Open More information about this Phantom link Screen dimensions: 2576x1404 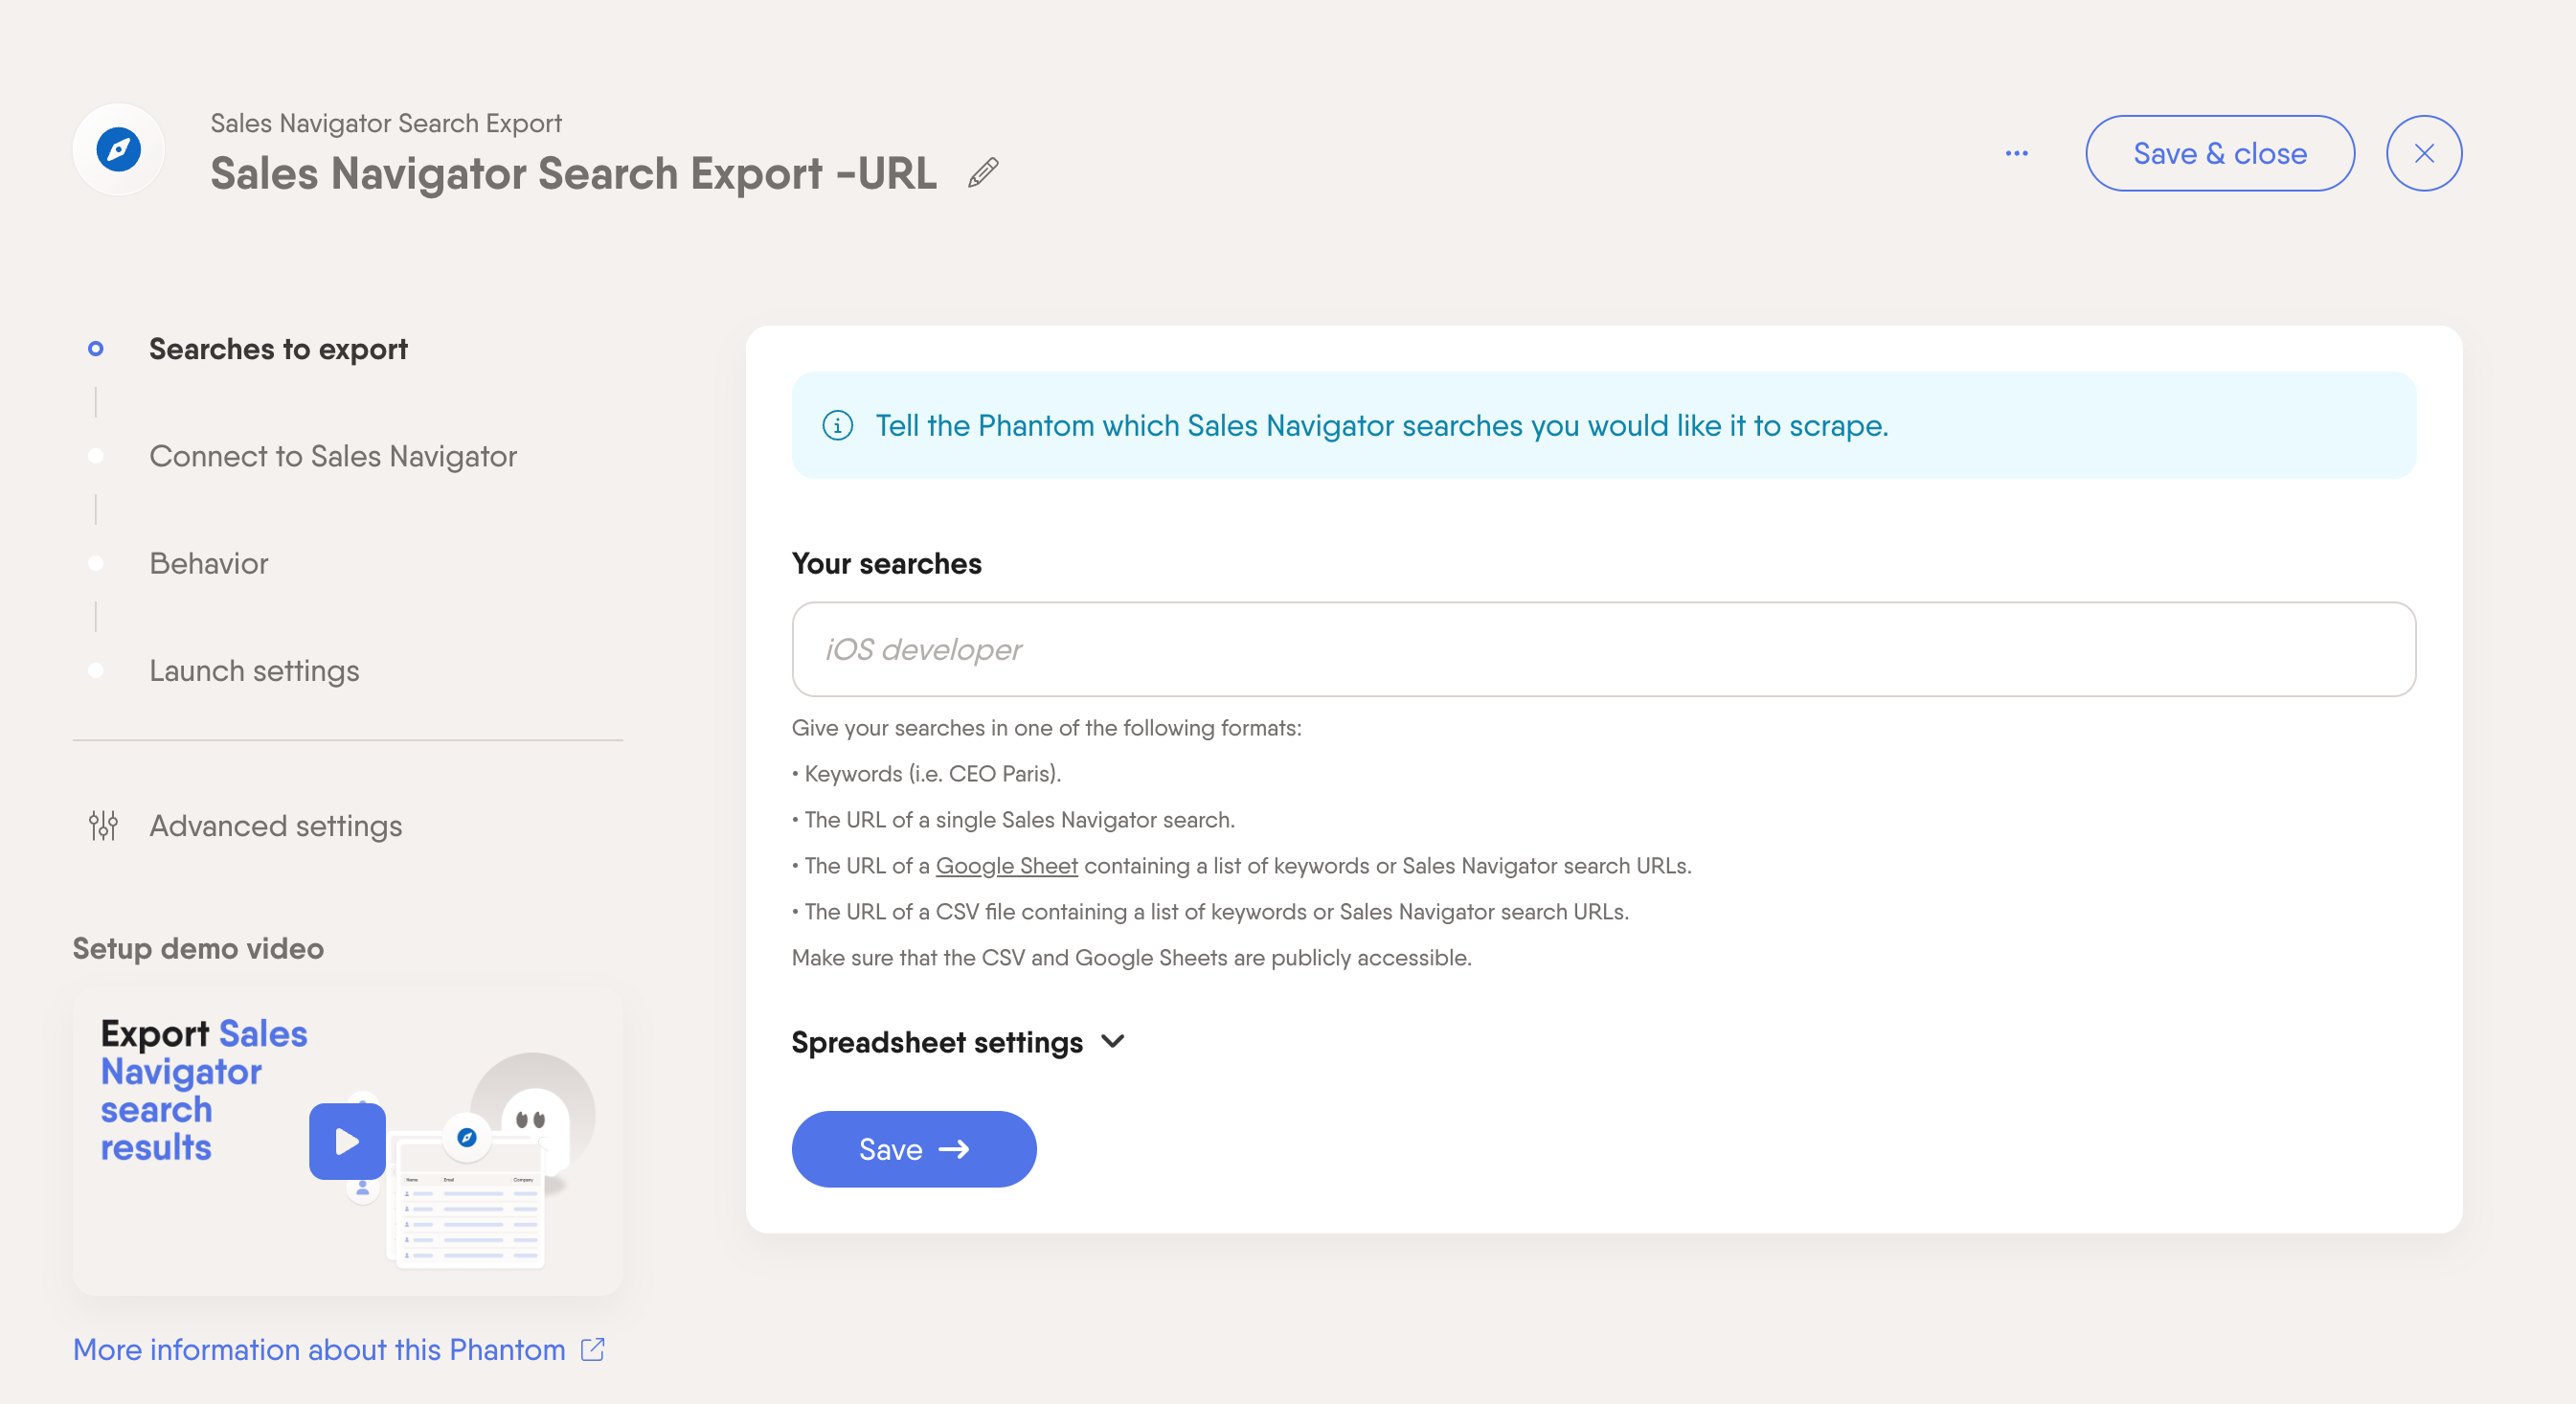[x=319, y=1349]
